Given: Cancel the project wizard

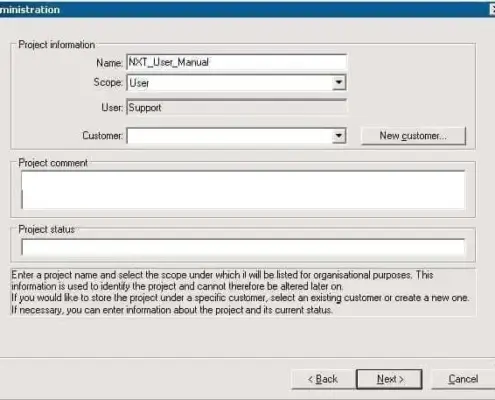Looking at the screenshot, I should tap(463, 379).
